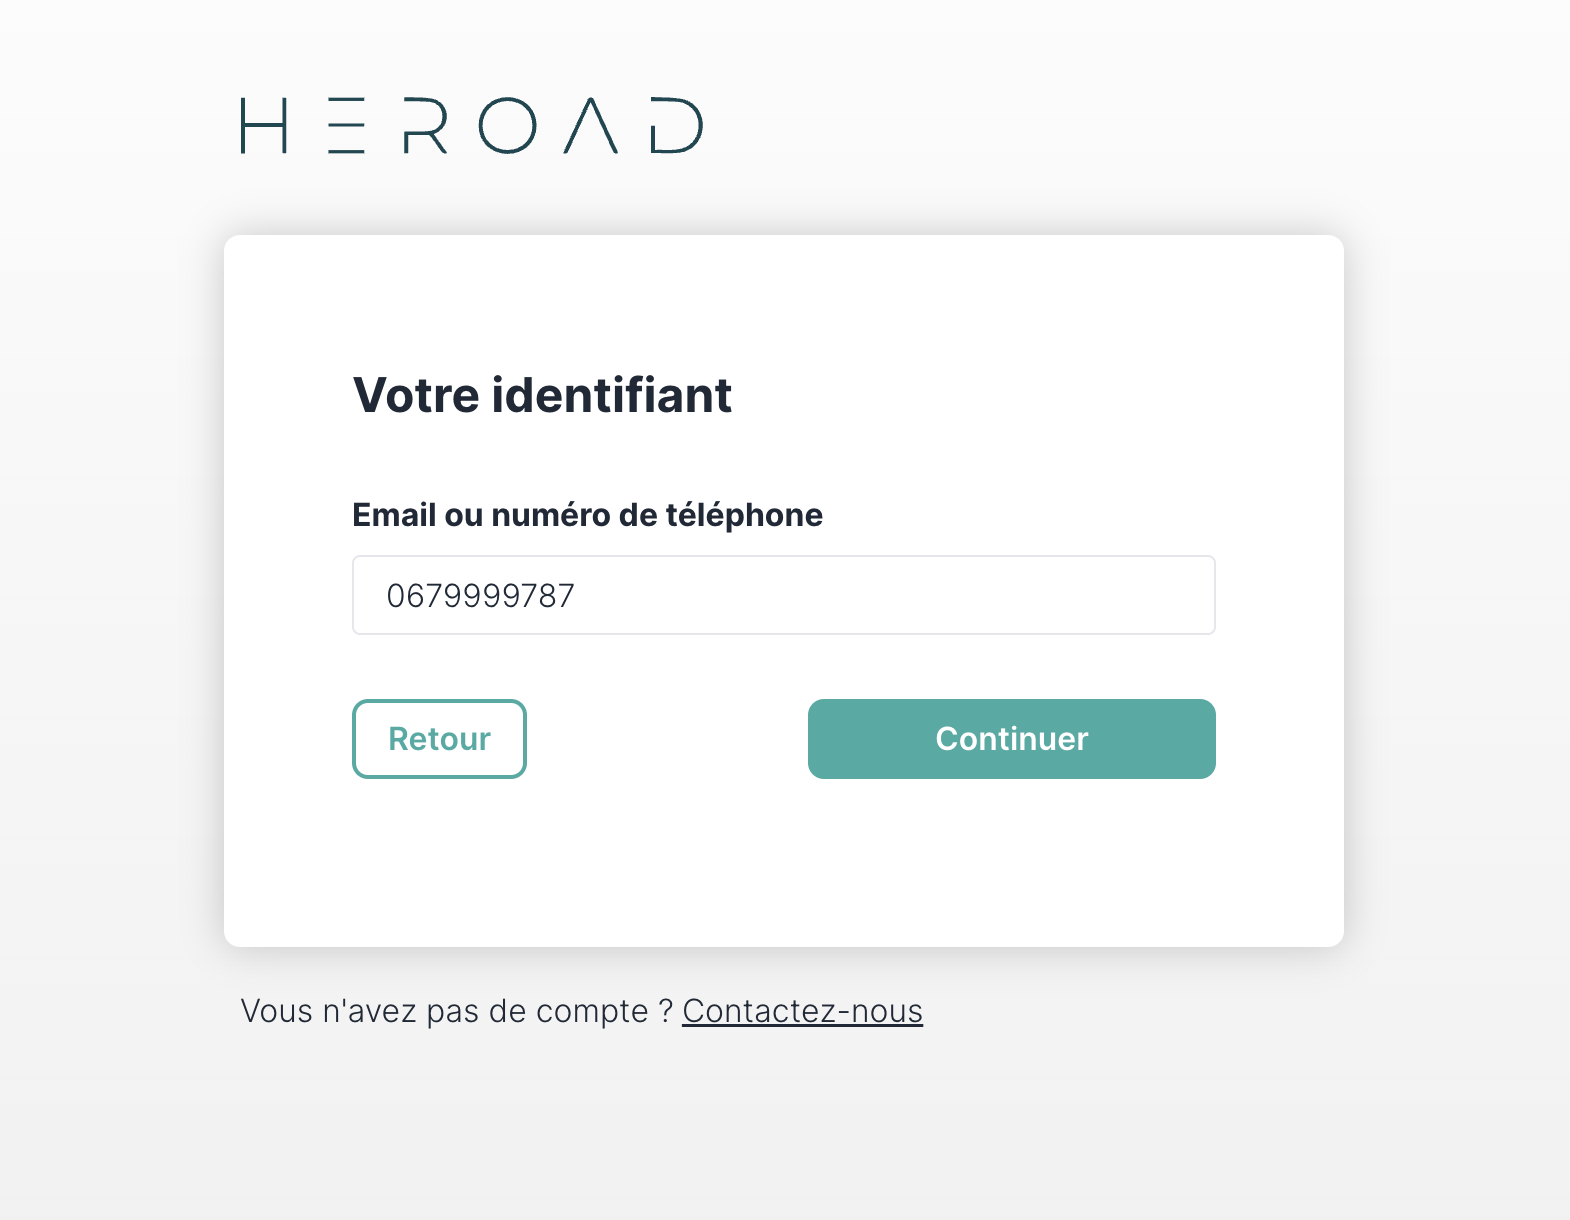
Task: Click the word identifiant in the heading
Action: (x=612, y=395)
